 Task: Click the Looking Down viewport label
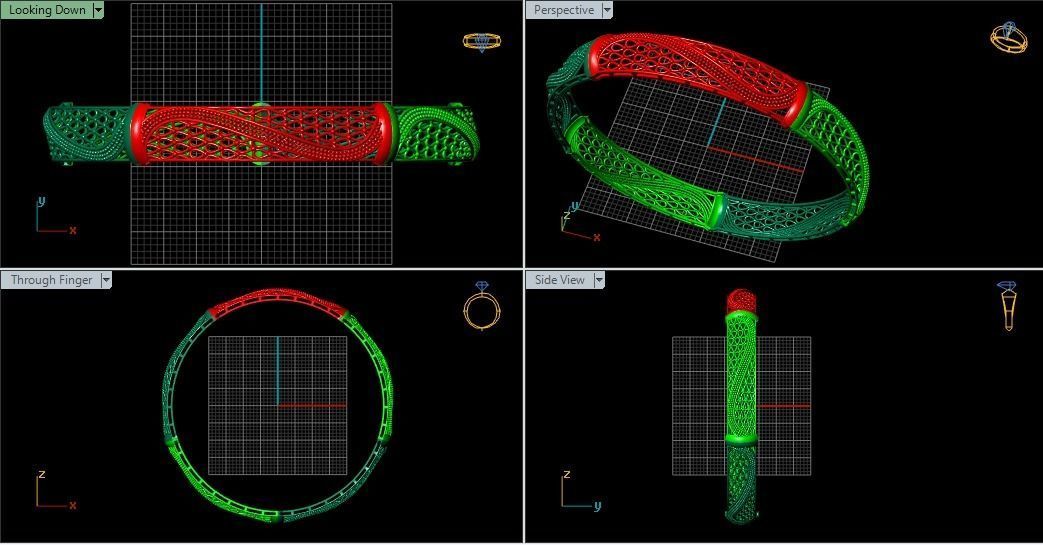[x=47, y=10]
